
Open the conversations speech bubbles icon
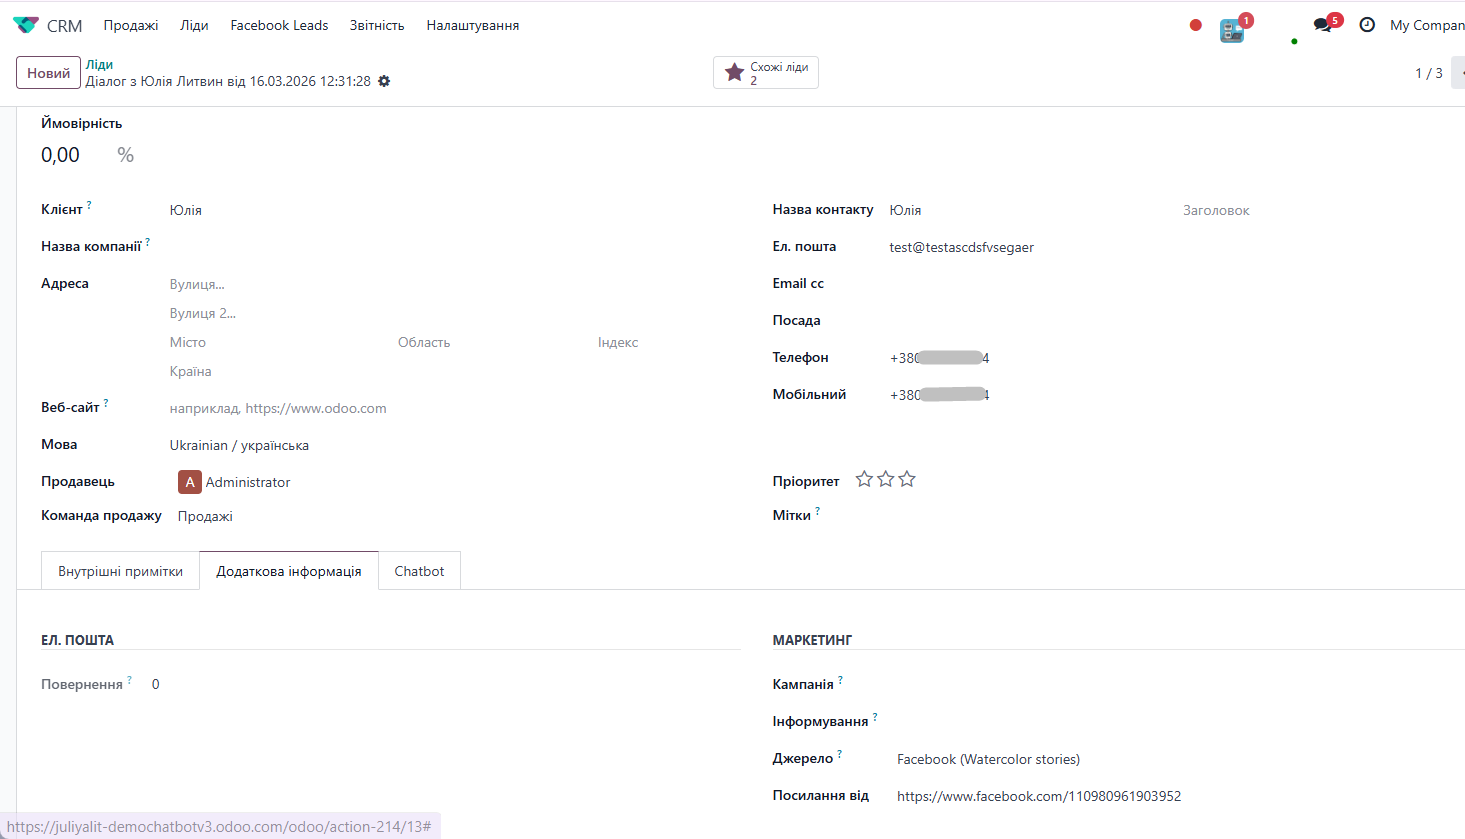coord(1323,25)
